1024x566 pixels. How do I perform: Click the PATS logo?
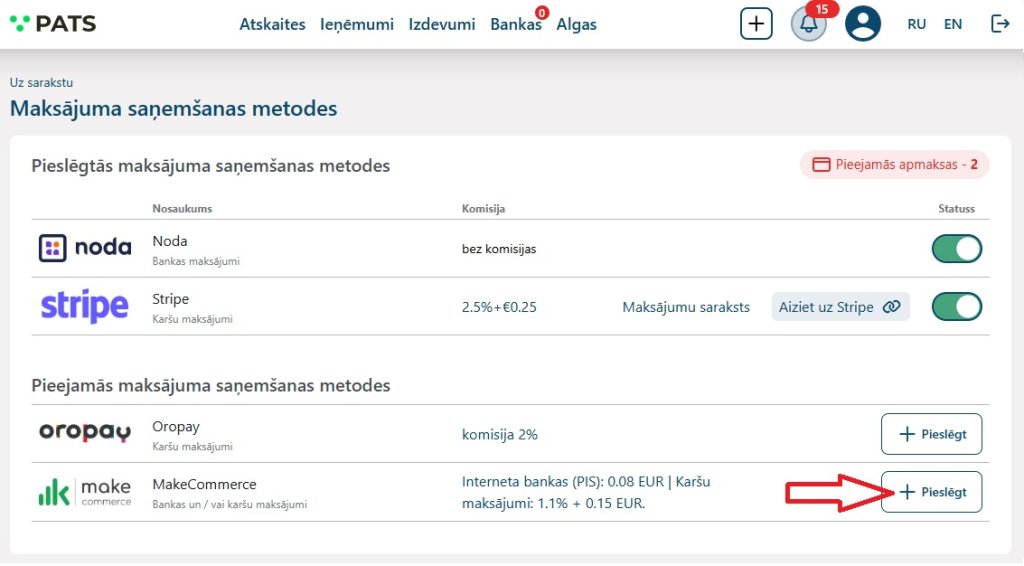click(x=53, y=24)
